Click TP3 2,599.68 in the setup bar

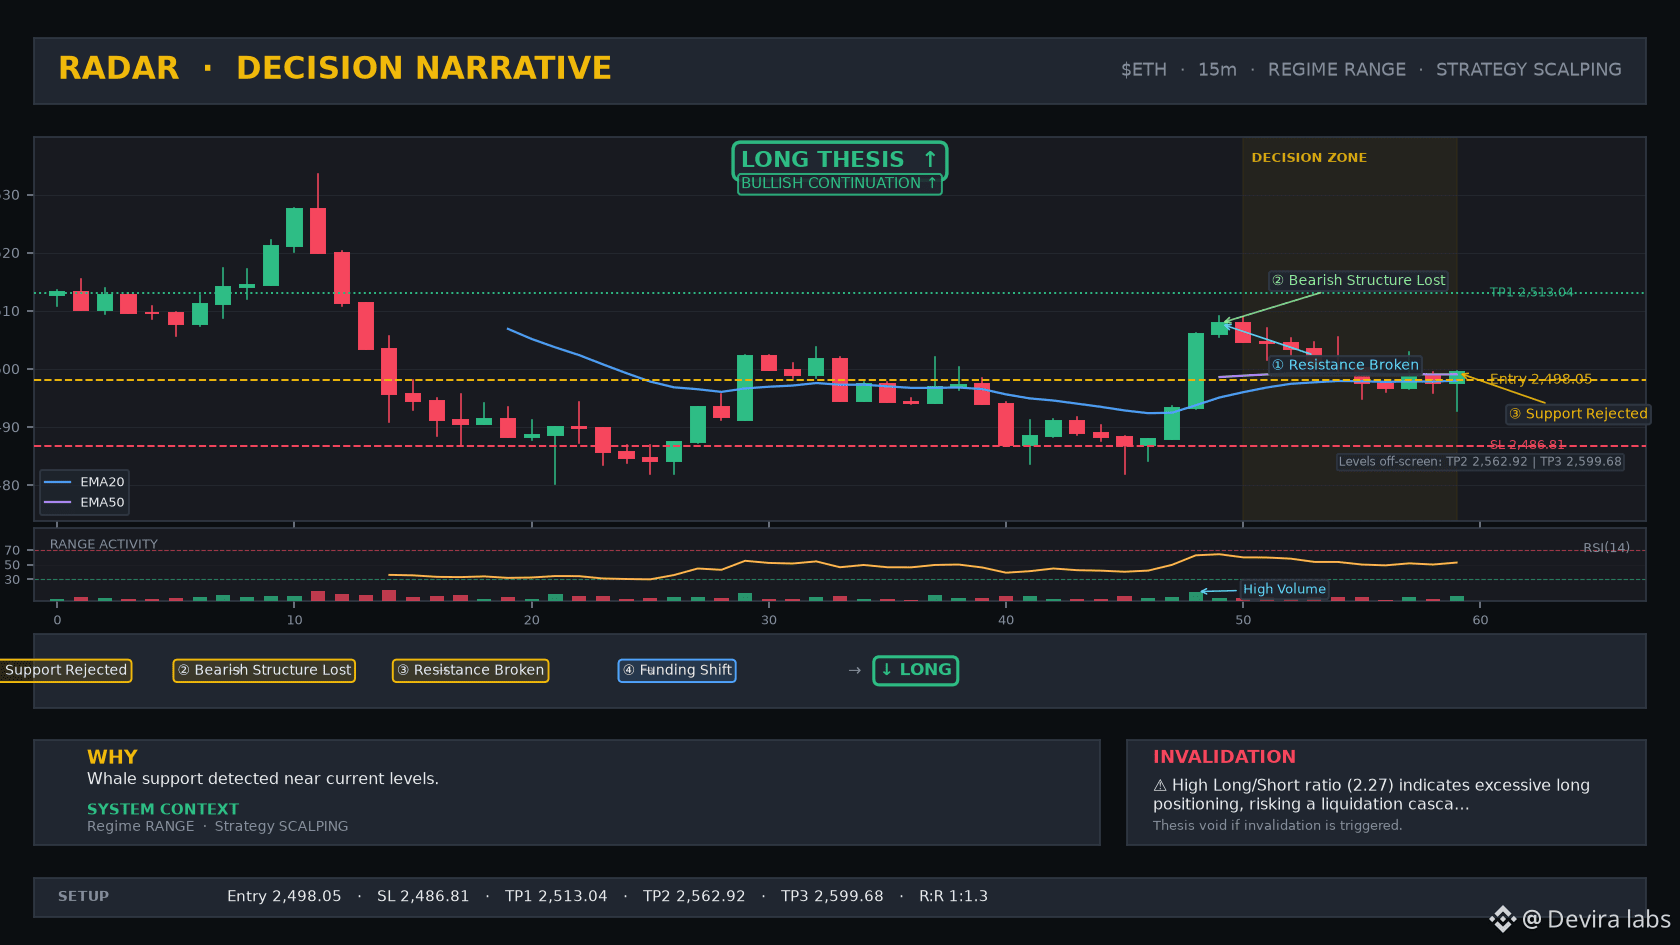point(832,896)
